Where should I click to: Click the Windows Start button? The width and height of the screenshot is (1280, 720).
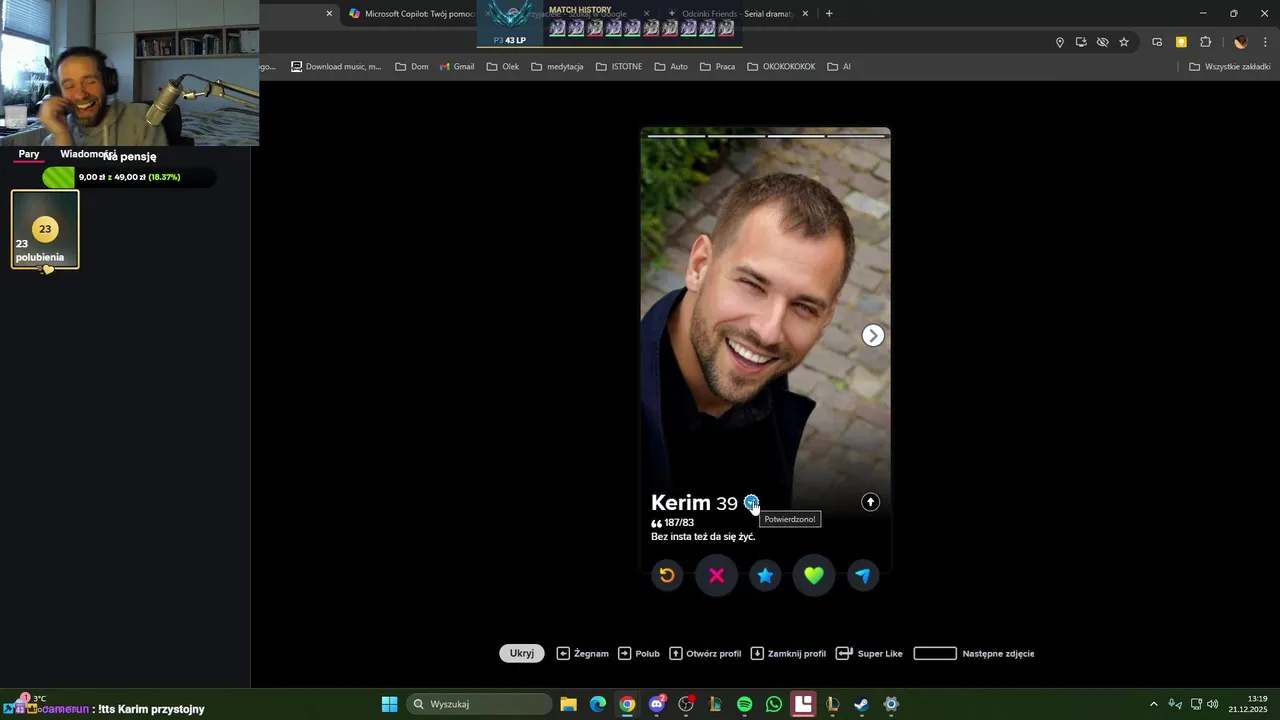coord(390,704)
